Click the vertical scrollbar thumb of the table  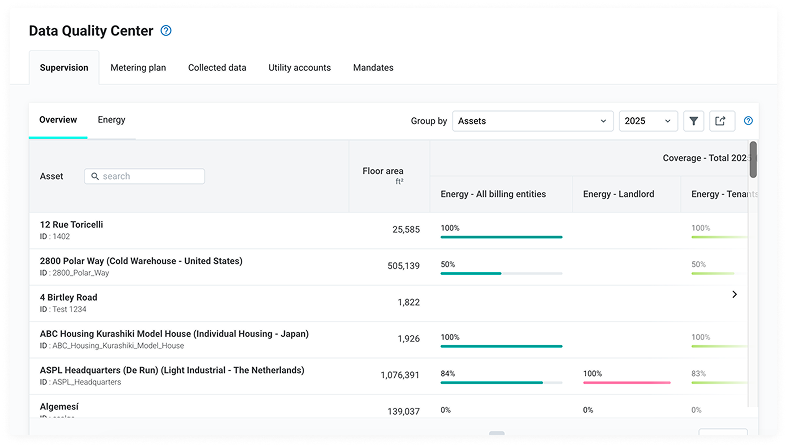click(x=753, y=160)
